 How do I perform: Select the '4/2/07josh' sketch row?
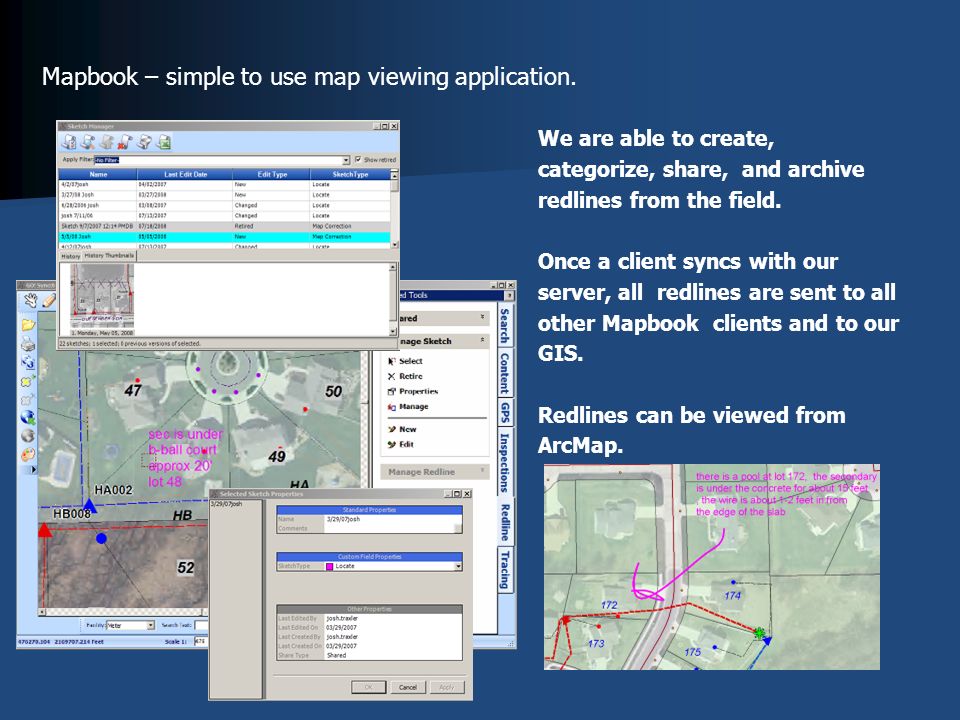224,184
